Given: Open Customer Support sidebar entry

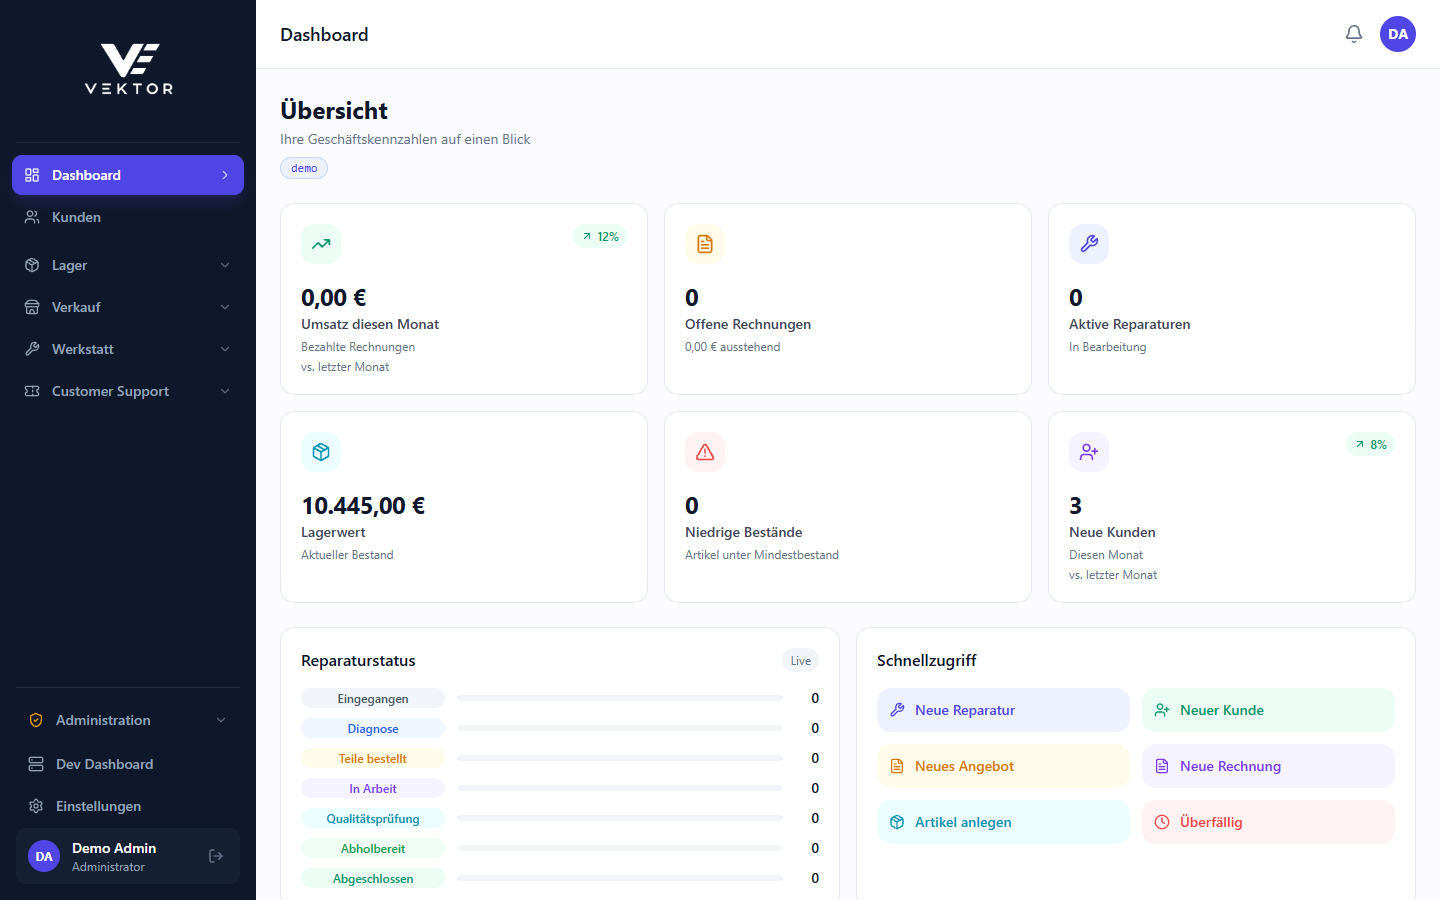Looking at the screenshot, I should point(128,391).
